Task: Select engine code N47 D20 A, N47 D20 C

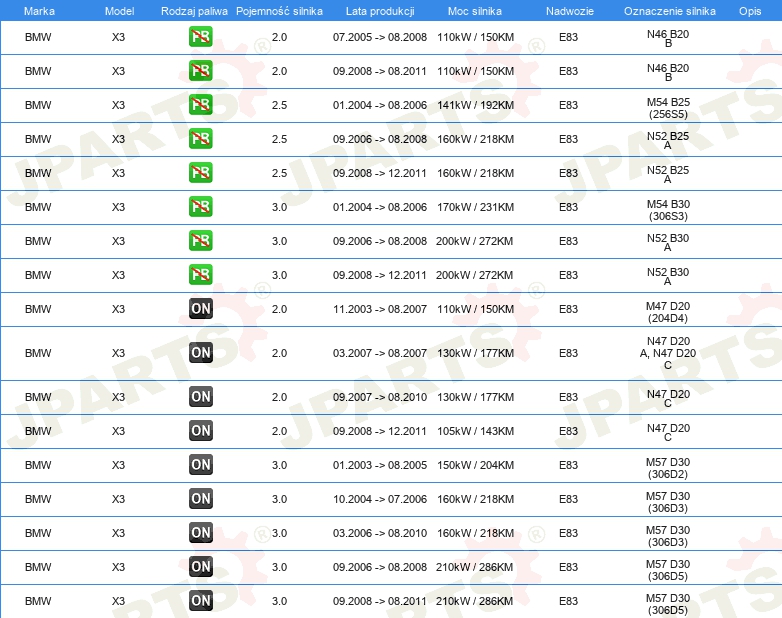Action: 668,353
